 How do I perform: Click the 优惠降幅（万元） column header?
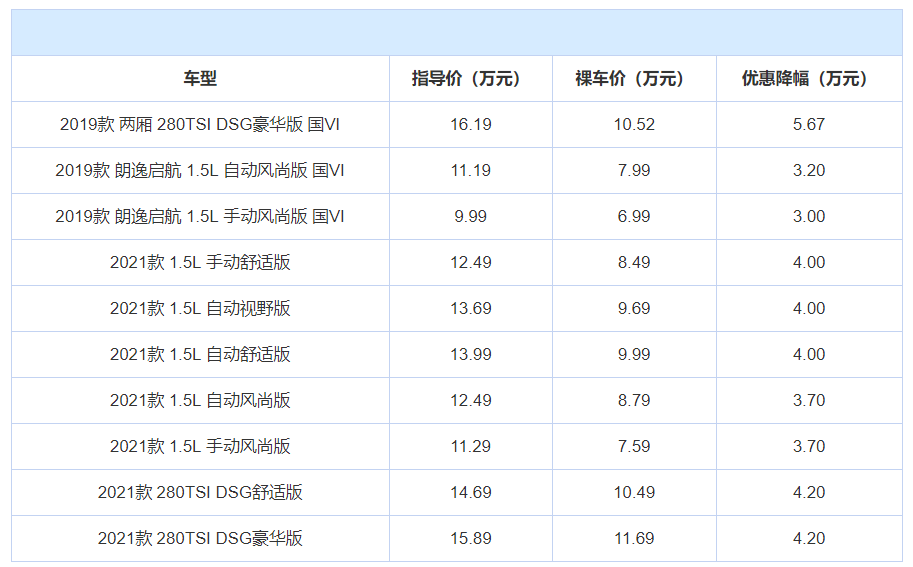click(x=809, y=79)
